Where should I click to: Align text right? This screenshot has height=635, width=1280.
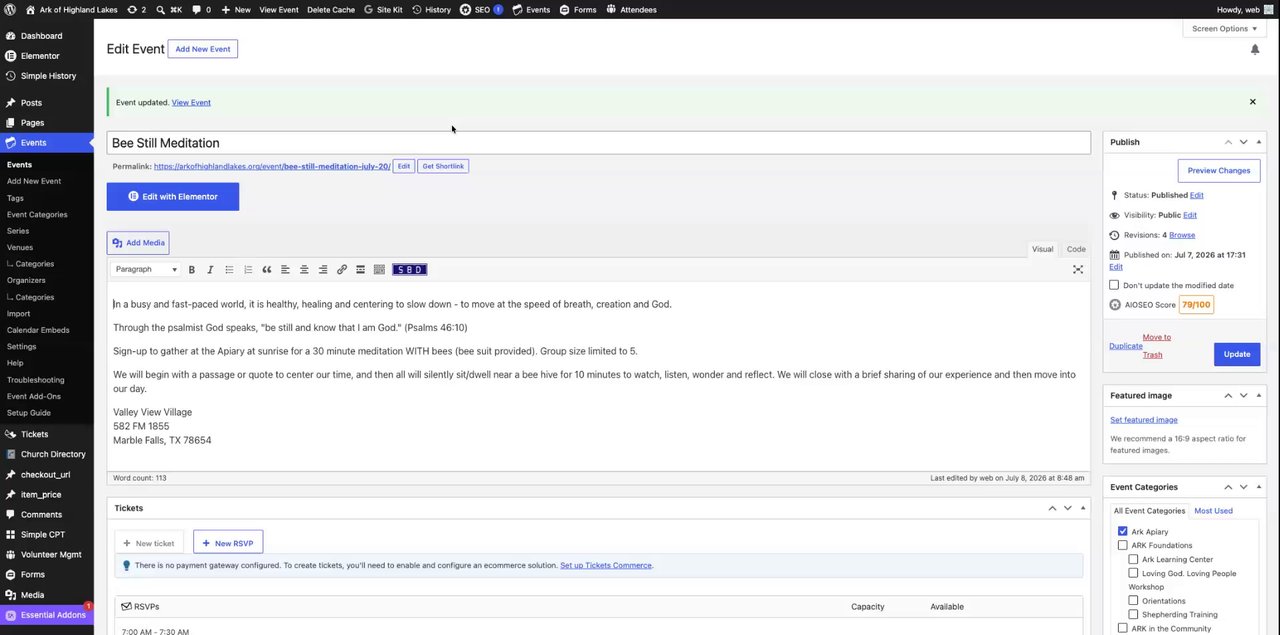[323, 270]
